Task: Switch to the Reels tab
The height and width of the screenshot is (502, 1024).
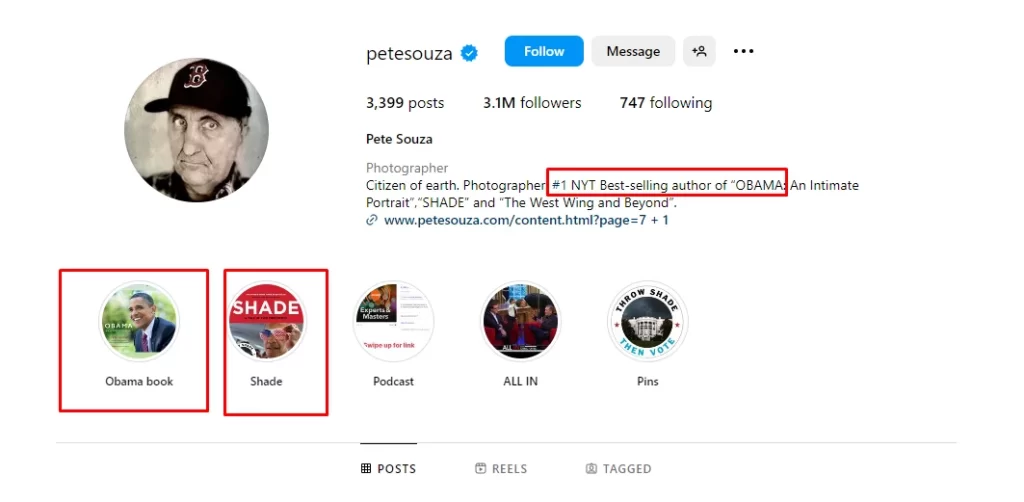Action: click(x=501, y=469)
